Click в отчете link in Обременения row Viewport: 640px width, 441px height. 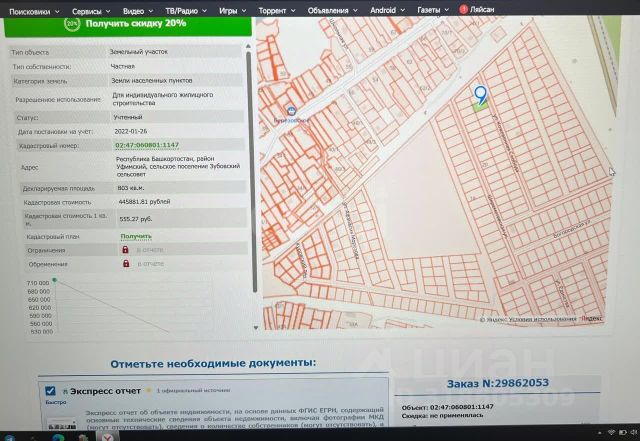(151, 264)
